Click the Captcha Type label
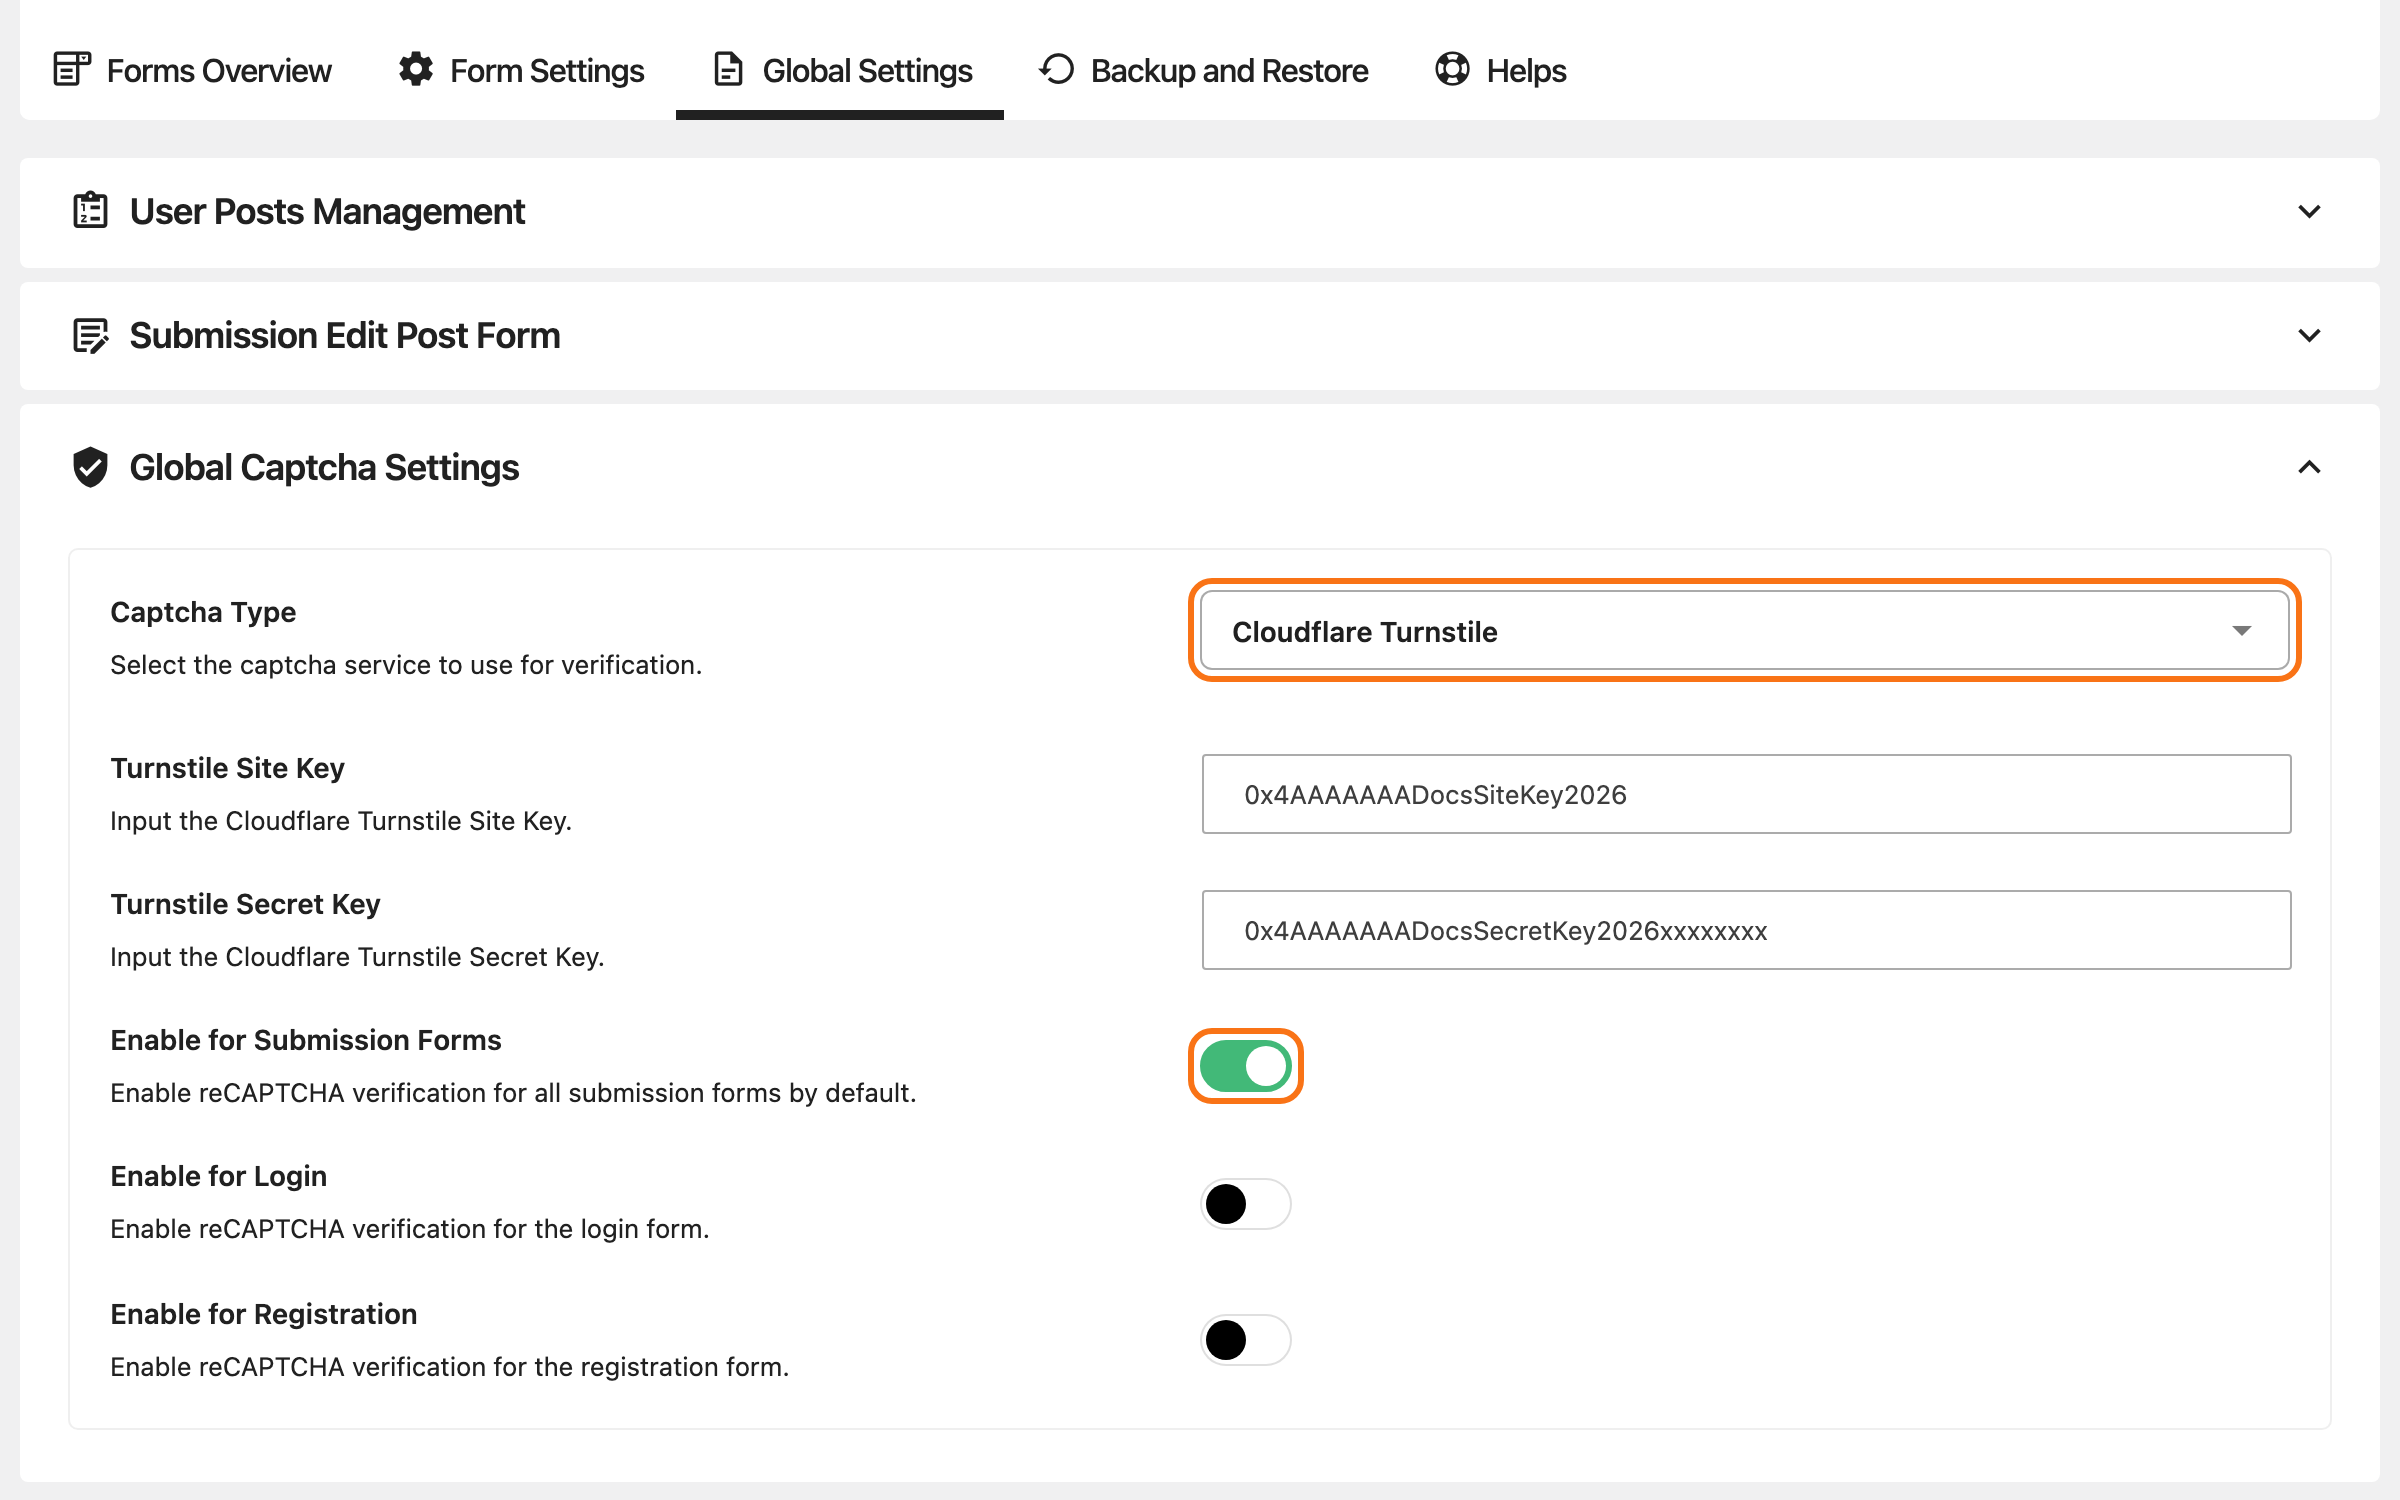This screenshot has width=2400, height=1500. pyautogui.click(x=203, y=612)
